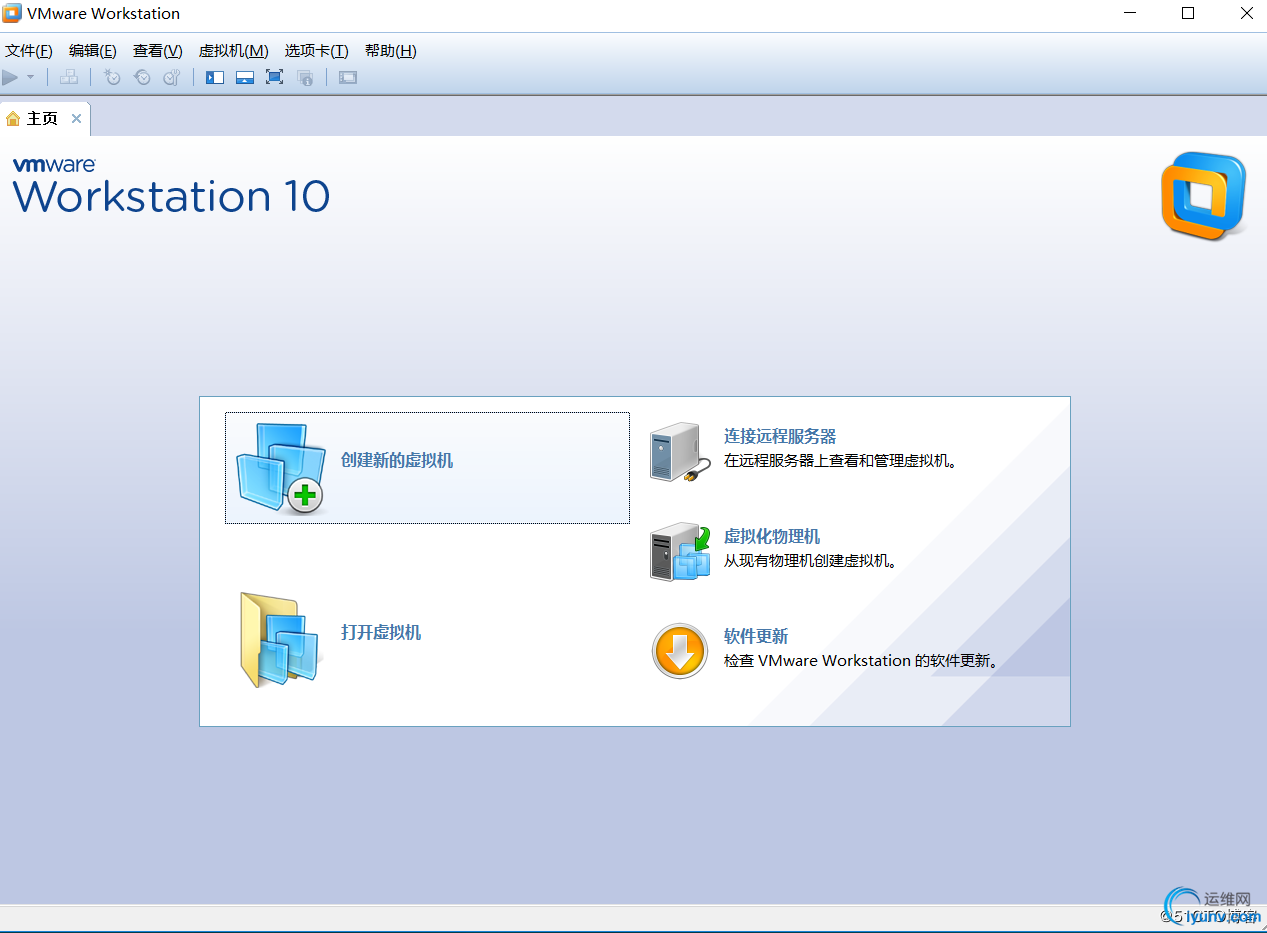Click the home icon on 主页 tab
This screenshot has width=1267, height=933.
(x=13, y=119)
